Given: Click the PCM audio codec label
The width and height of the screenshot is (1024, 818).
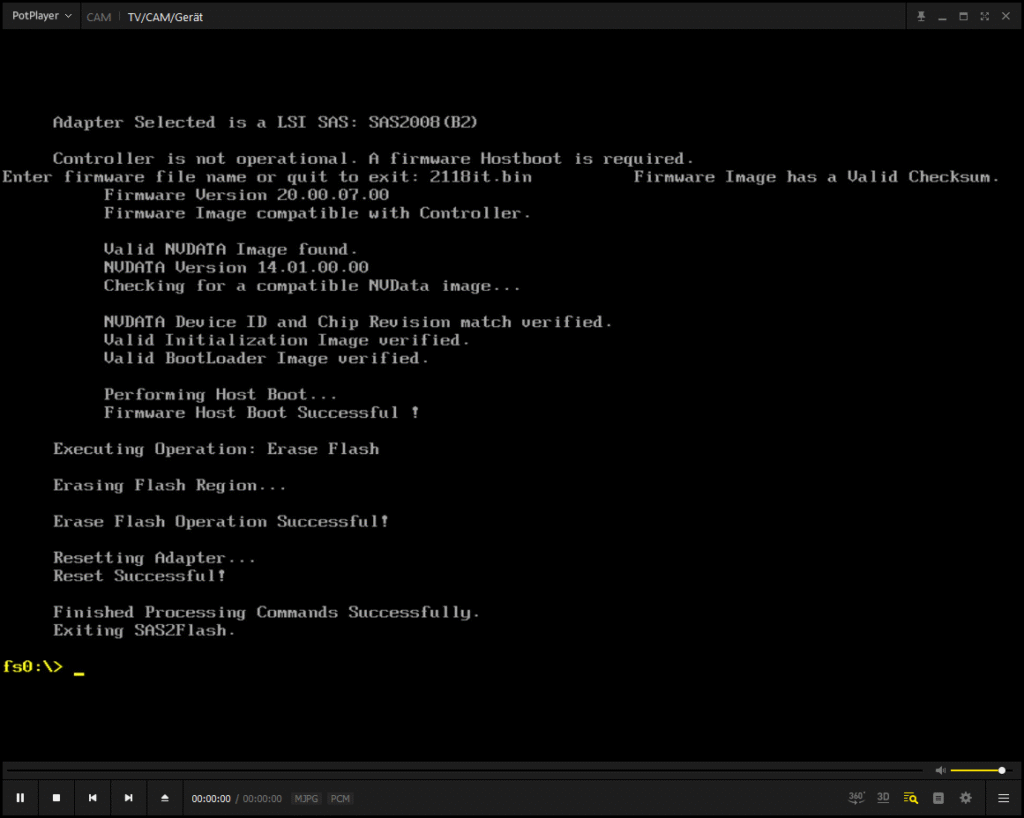Looking at the screenshot, I should [x=340, y=799].
